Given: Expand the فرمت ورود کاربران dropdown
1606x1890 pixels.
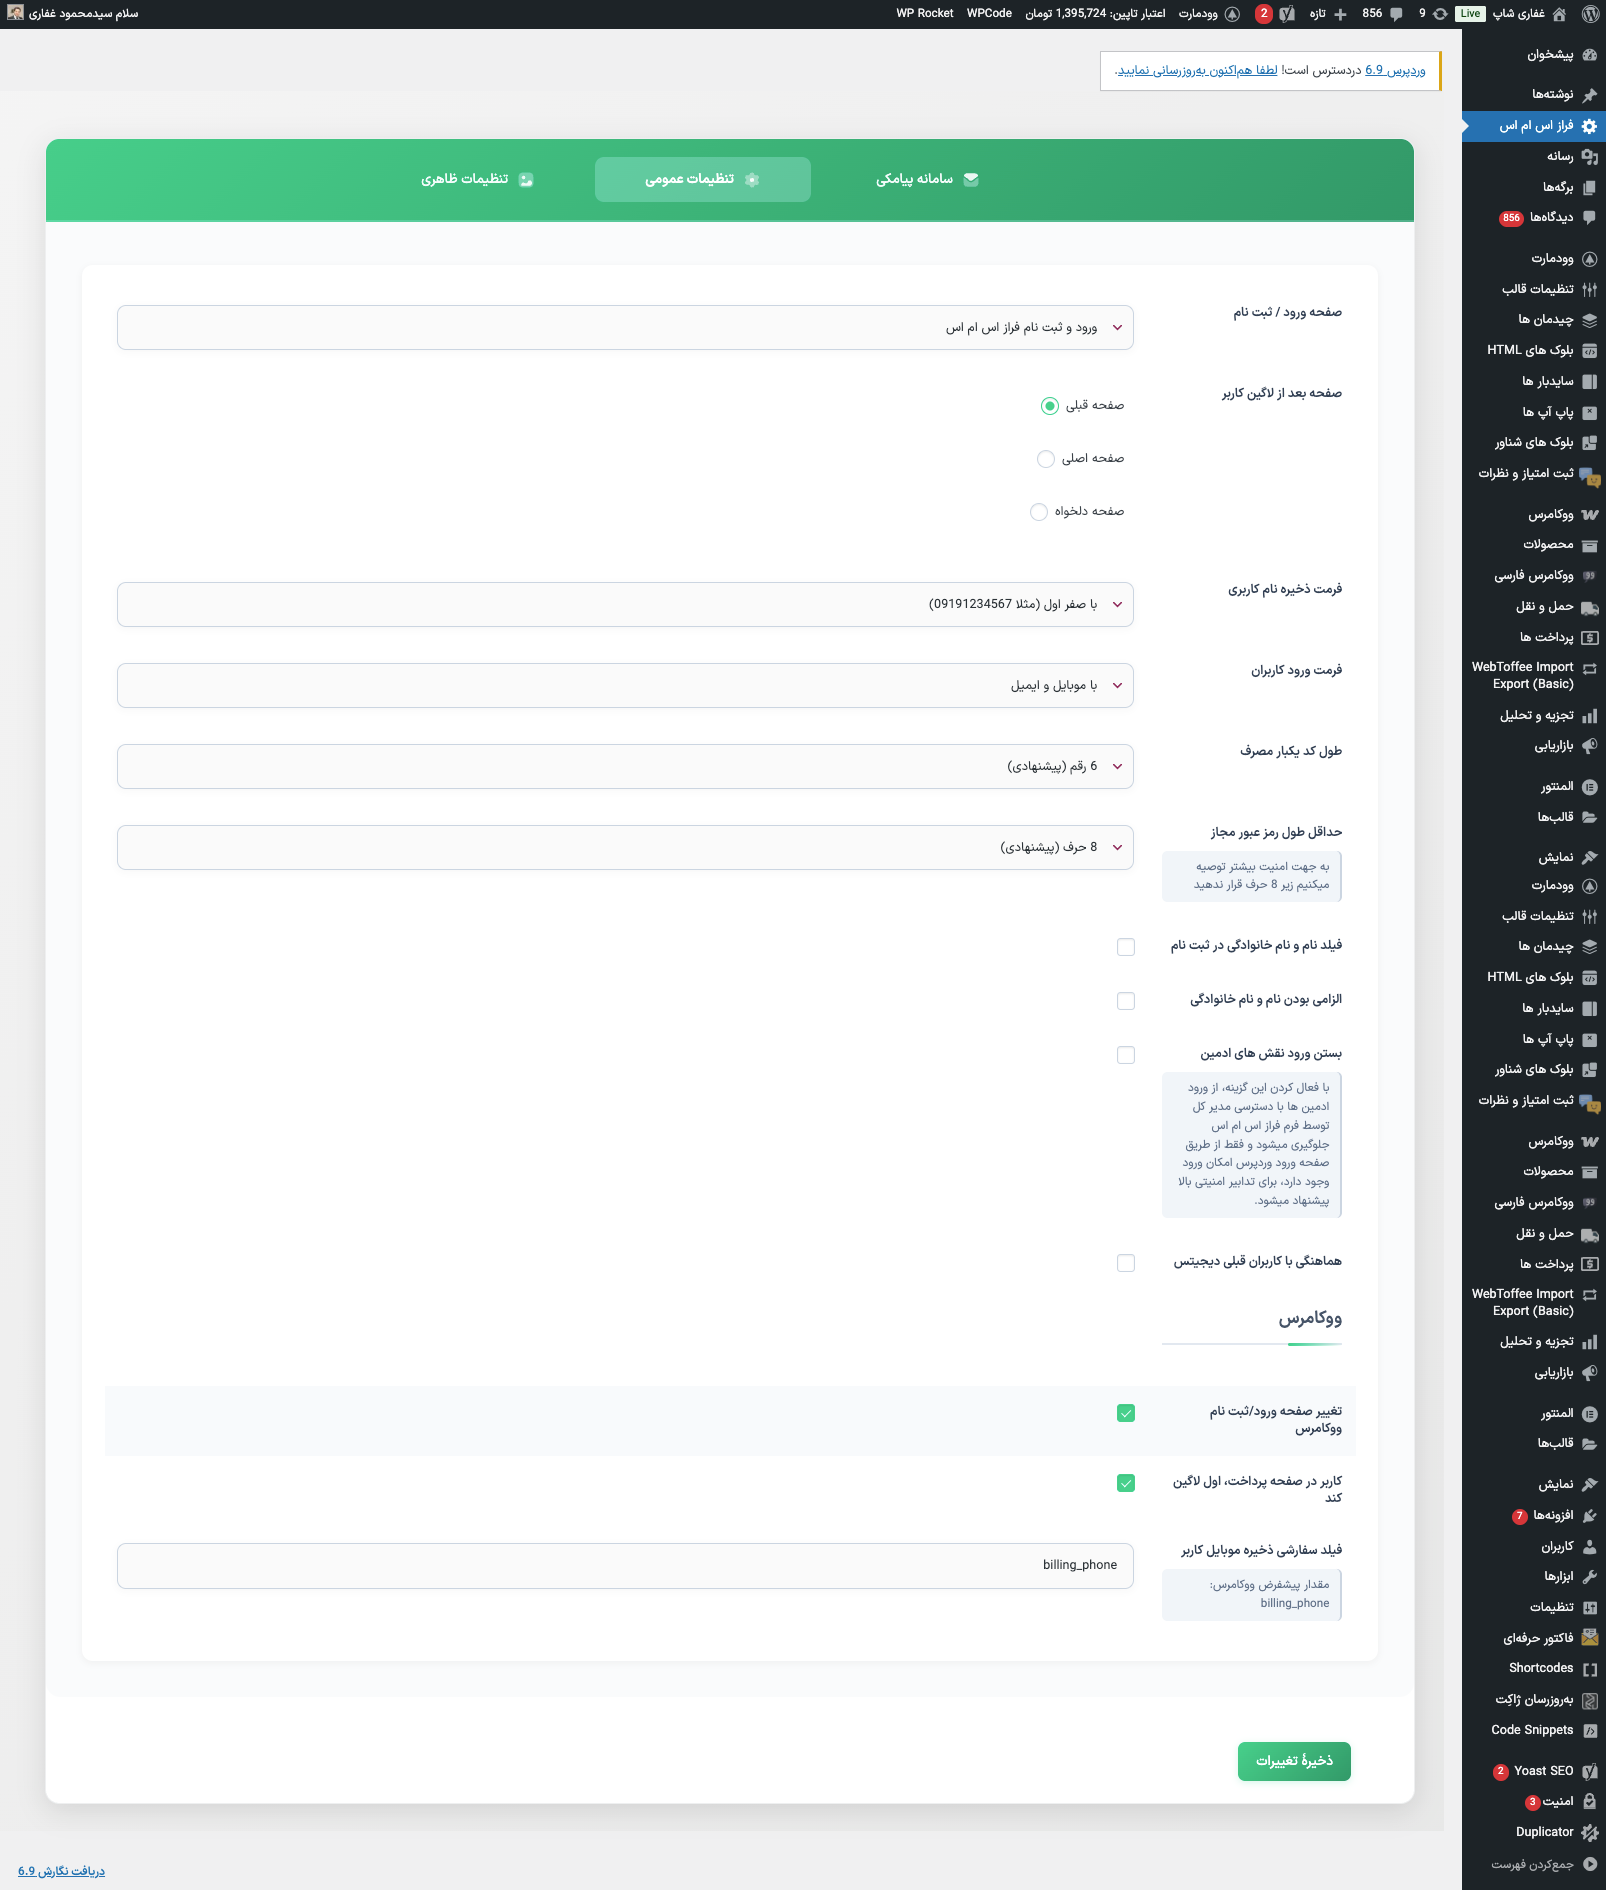Looking at the screenshot, I should 625,686.
